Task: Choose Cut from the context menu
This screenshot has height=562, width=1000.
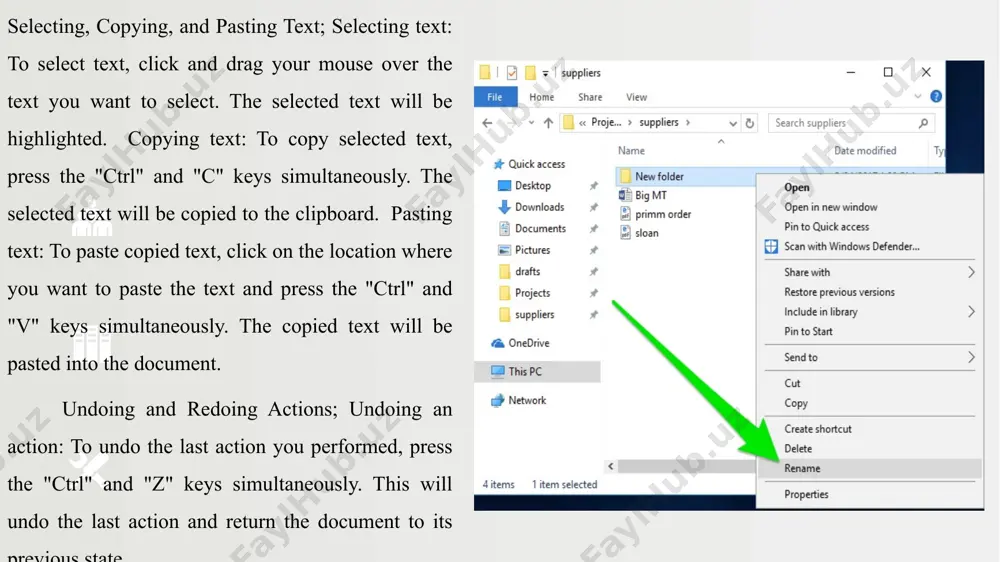Action: (x=792, y=383)
